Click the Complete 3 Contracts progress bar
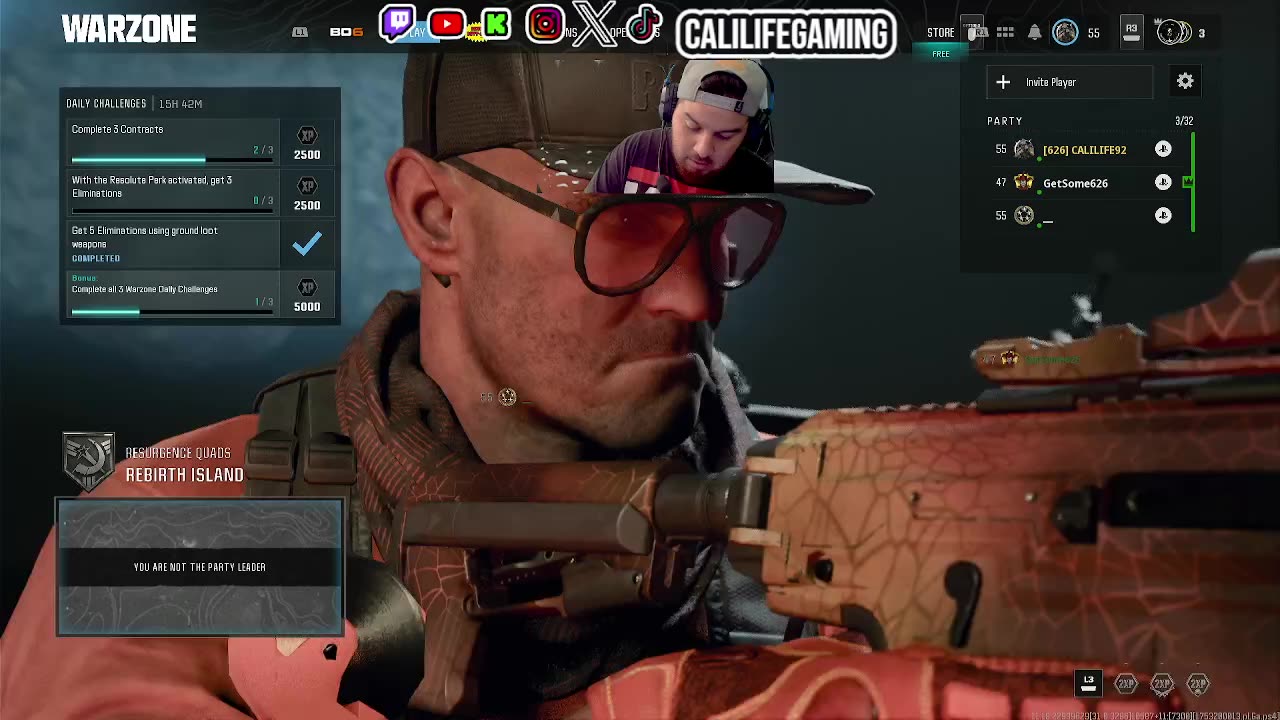The width and height of the screenshot is (1280, 720). pyautogui.click(x=172, y=160)
